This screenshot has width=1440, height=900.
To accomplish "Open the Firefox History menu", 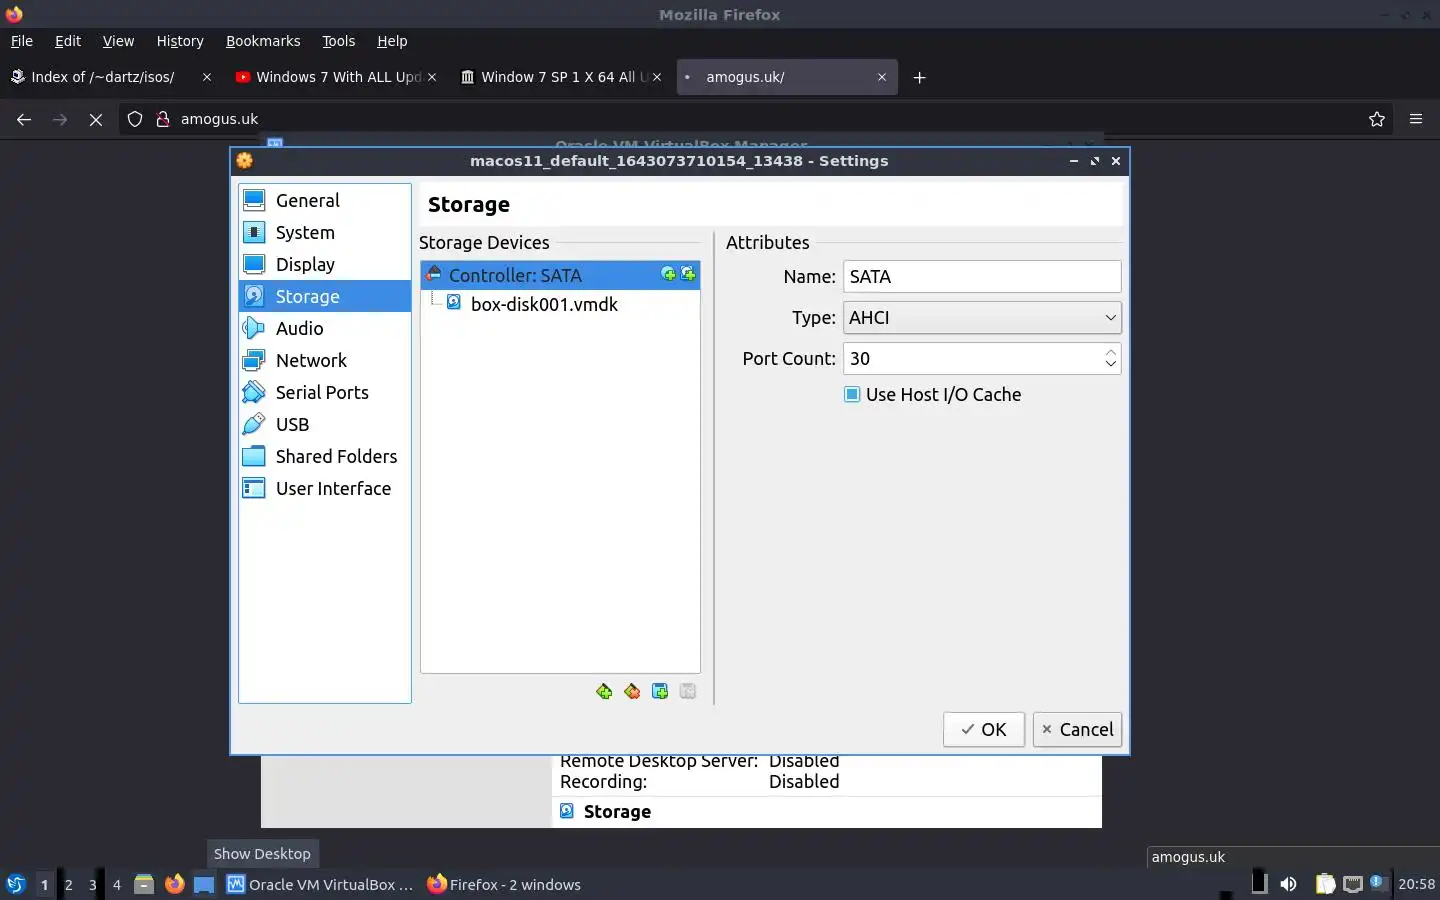I will 180,41.
